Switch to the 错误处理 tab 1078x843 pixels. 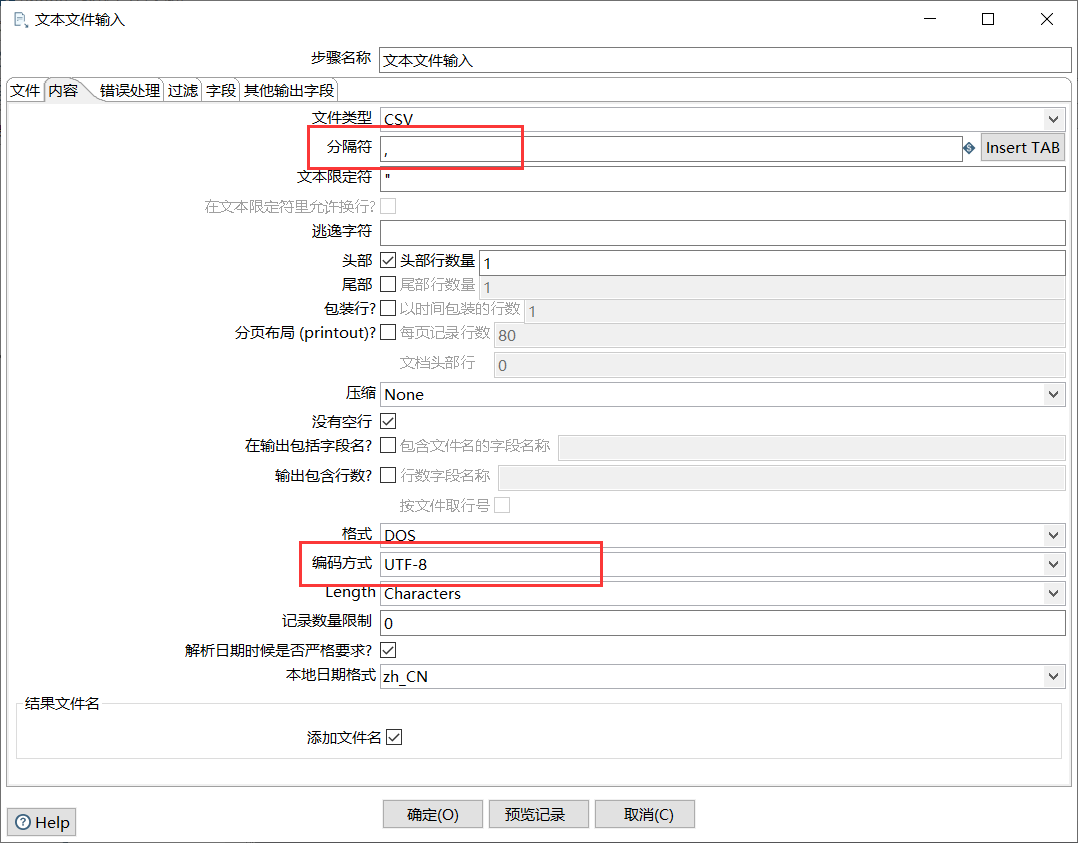[129, 91]
